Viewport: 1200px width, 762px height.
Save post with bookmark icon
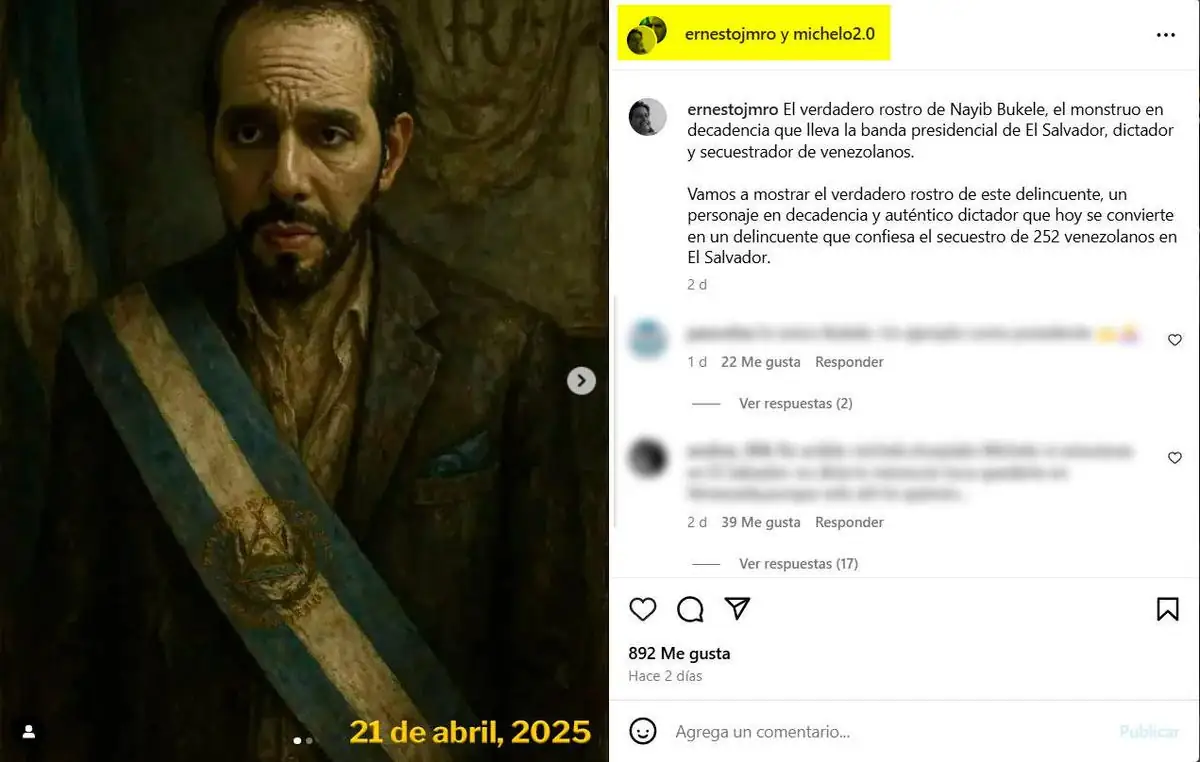(x=1167, y=609)
